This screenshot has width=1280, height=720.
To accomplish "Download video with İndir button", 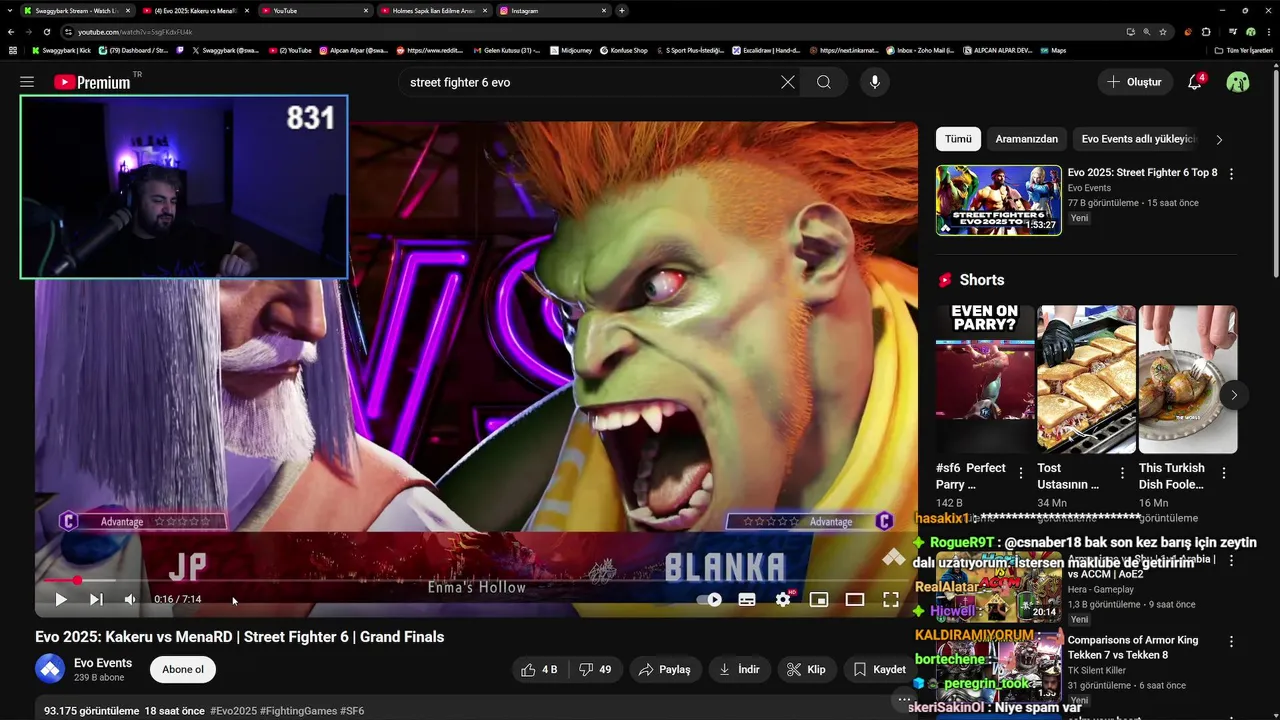I will (x=739, y=669).
